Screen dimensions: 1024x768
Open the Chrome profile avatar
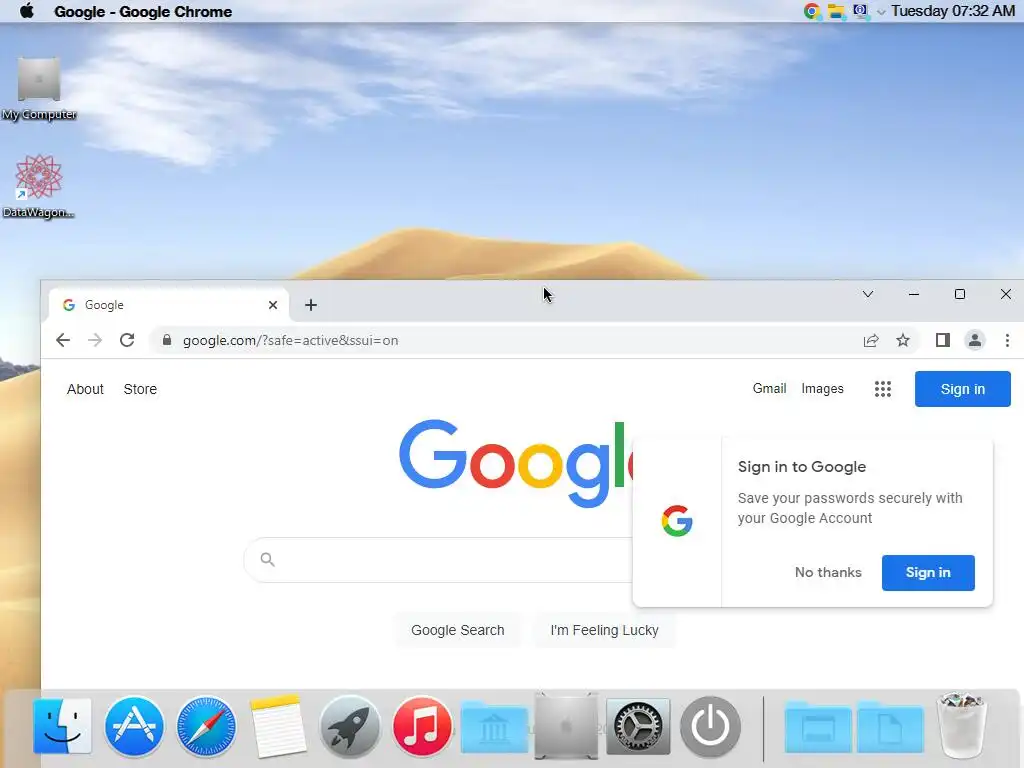point(974,340)
